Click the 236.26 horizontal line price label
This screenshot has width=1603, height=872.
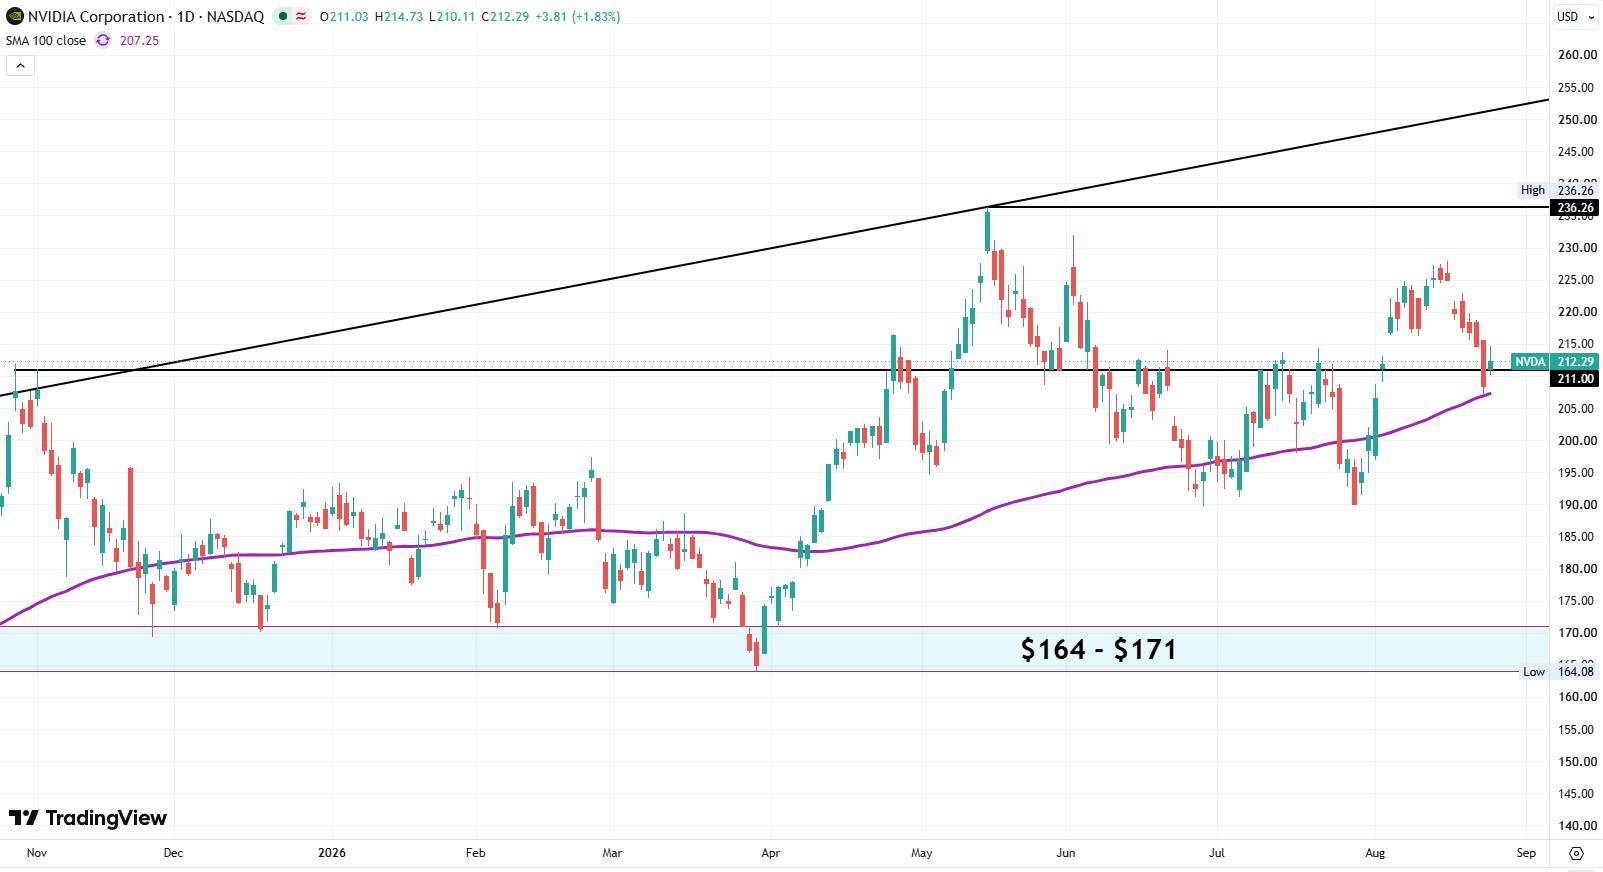(1575, 208)
